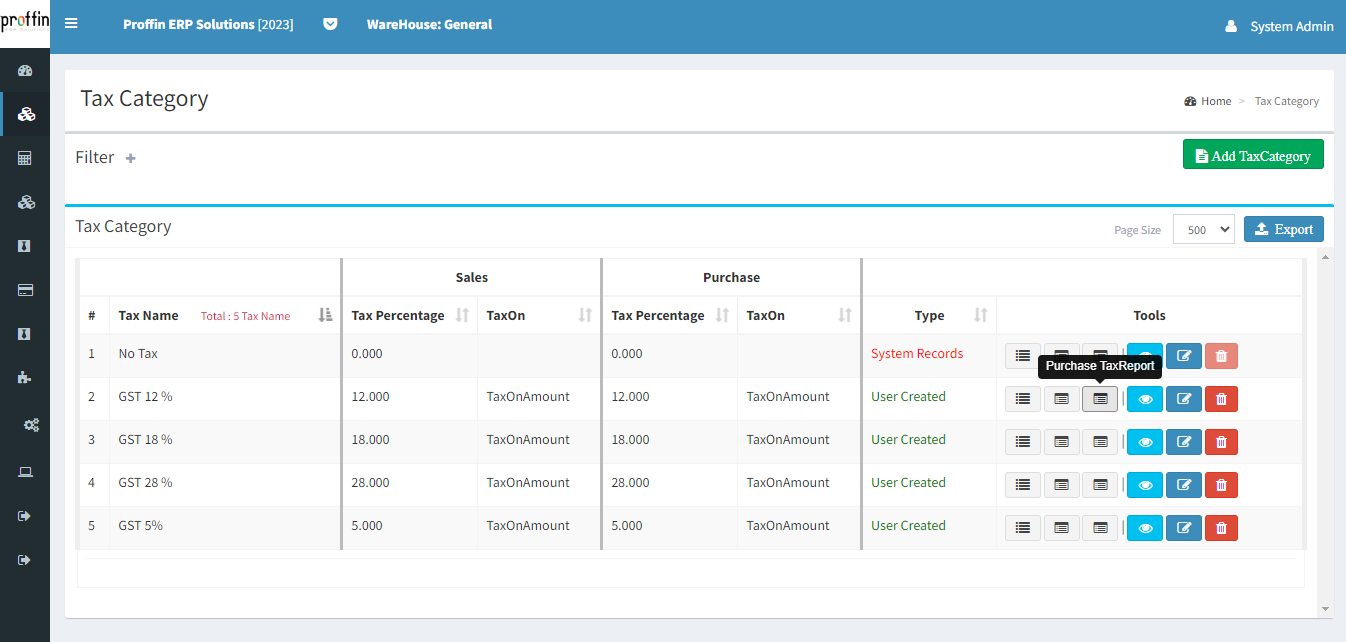Viewport: 1346px width, 642px height.
Task: Go to Home breadcrumb link
Action: (1208, 101)
